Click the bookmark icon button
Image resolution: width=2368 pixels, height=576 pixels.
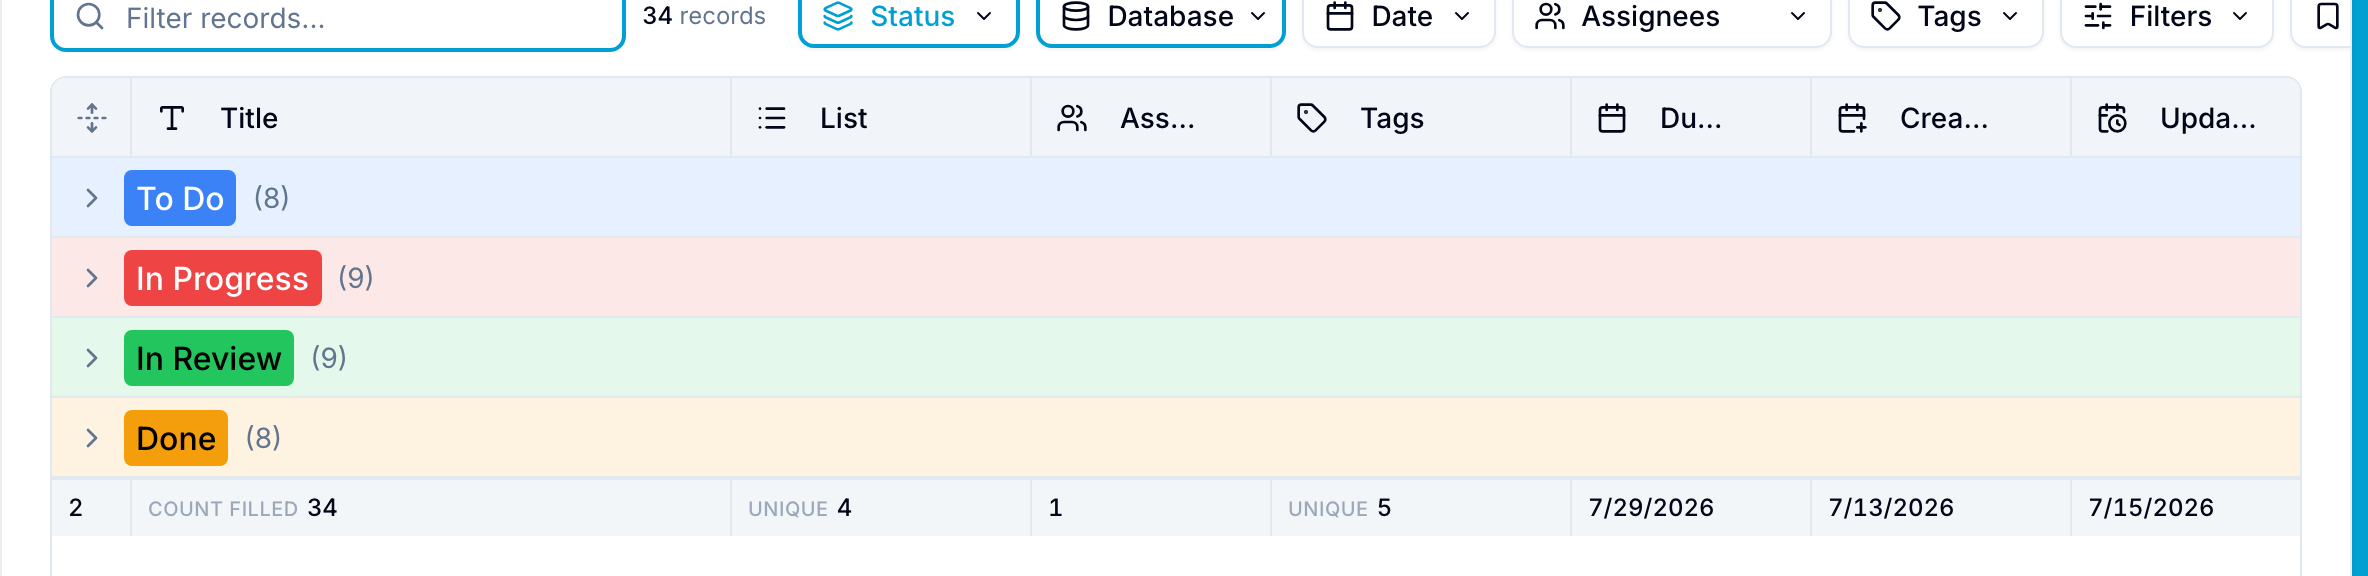point(2328,17)
